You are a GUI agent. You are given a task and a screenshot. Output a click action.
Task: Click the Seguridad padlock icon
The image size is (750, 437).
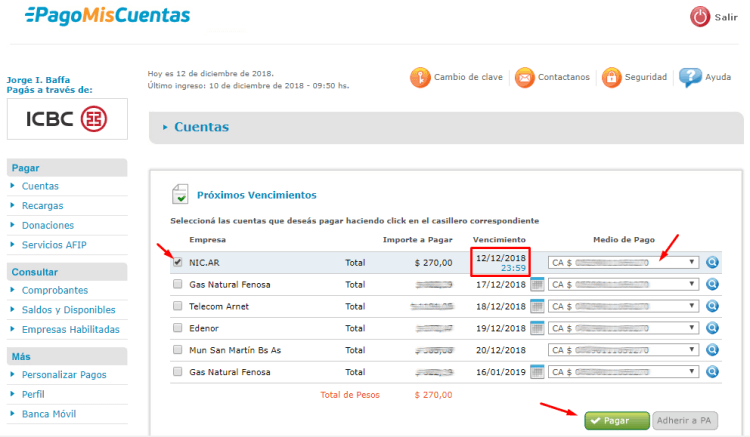pos(611,77)
